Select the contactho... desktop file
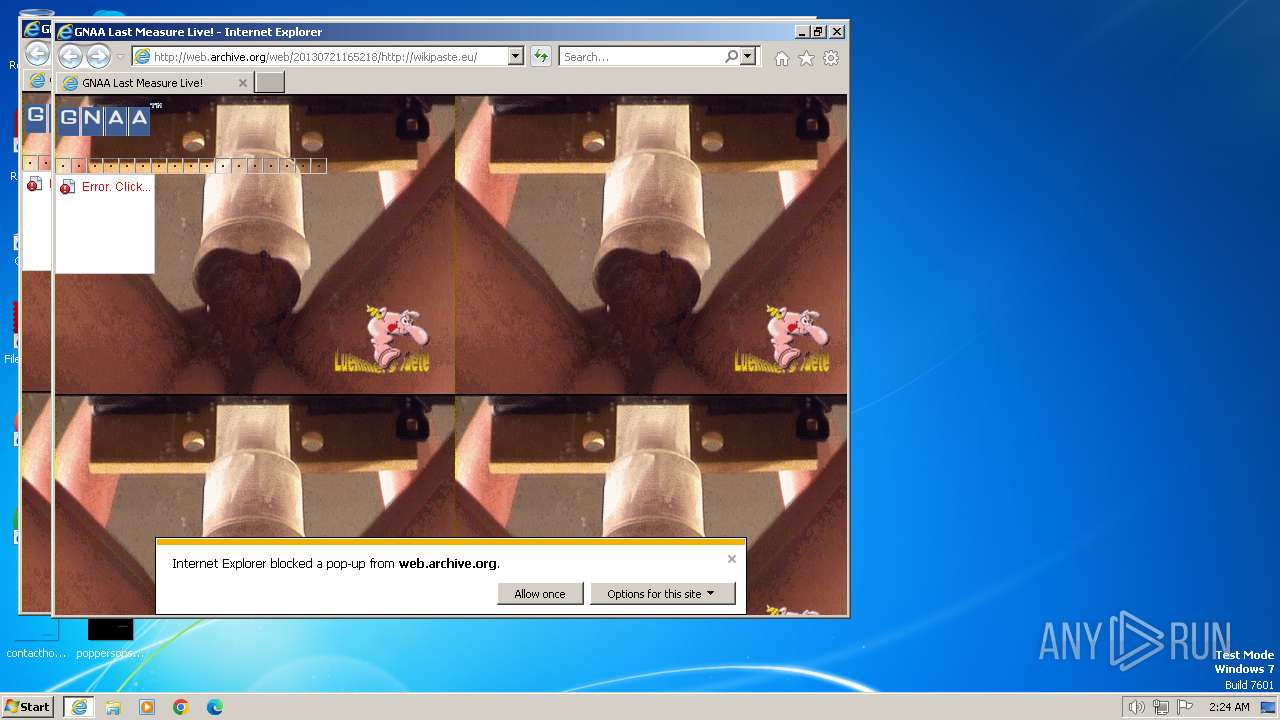This screenshot has height=720, width=1280. pos(36,639)
